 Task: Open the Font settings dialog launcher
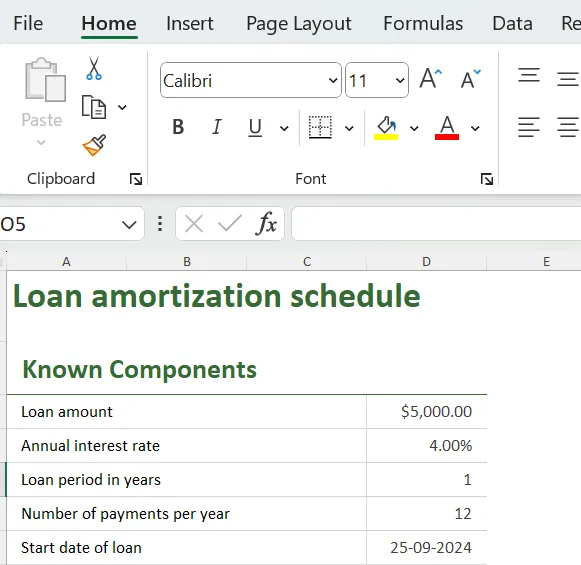coord(487,179)
